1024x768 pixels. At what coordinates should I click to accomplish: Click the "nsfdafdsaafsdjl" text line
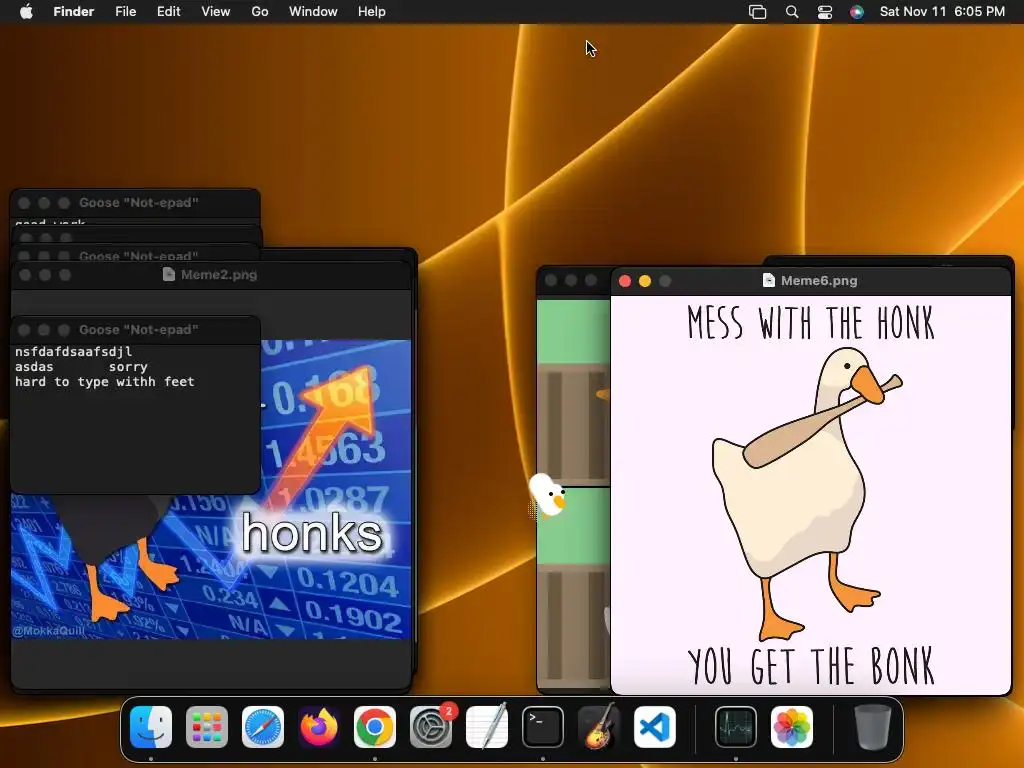(x=73, y=351)
